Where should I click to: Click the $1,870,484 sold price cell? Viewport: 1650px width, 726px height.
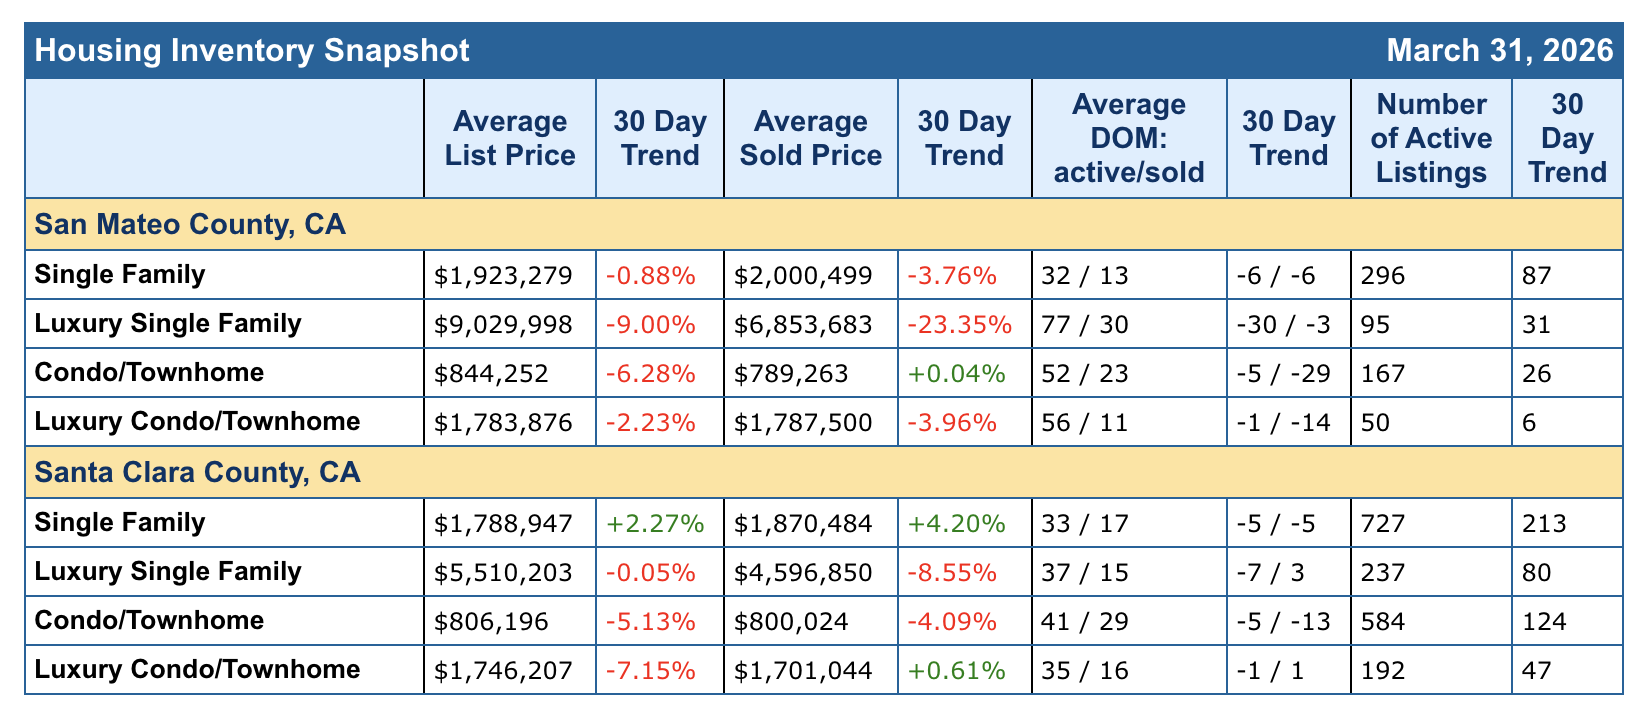(803, 522)
